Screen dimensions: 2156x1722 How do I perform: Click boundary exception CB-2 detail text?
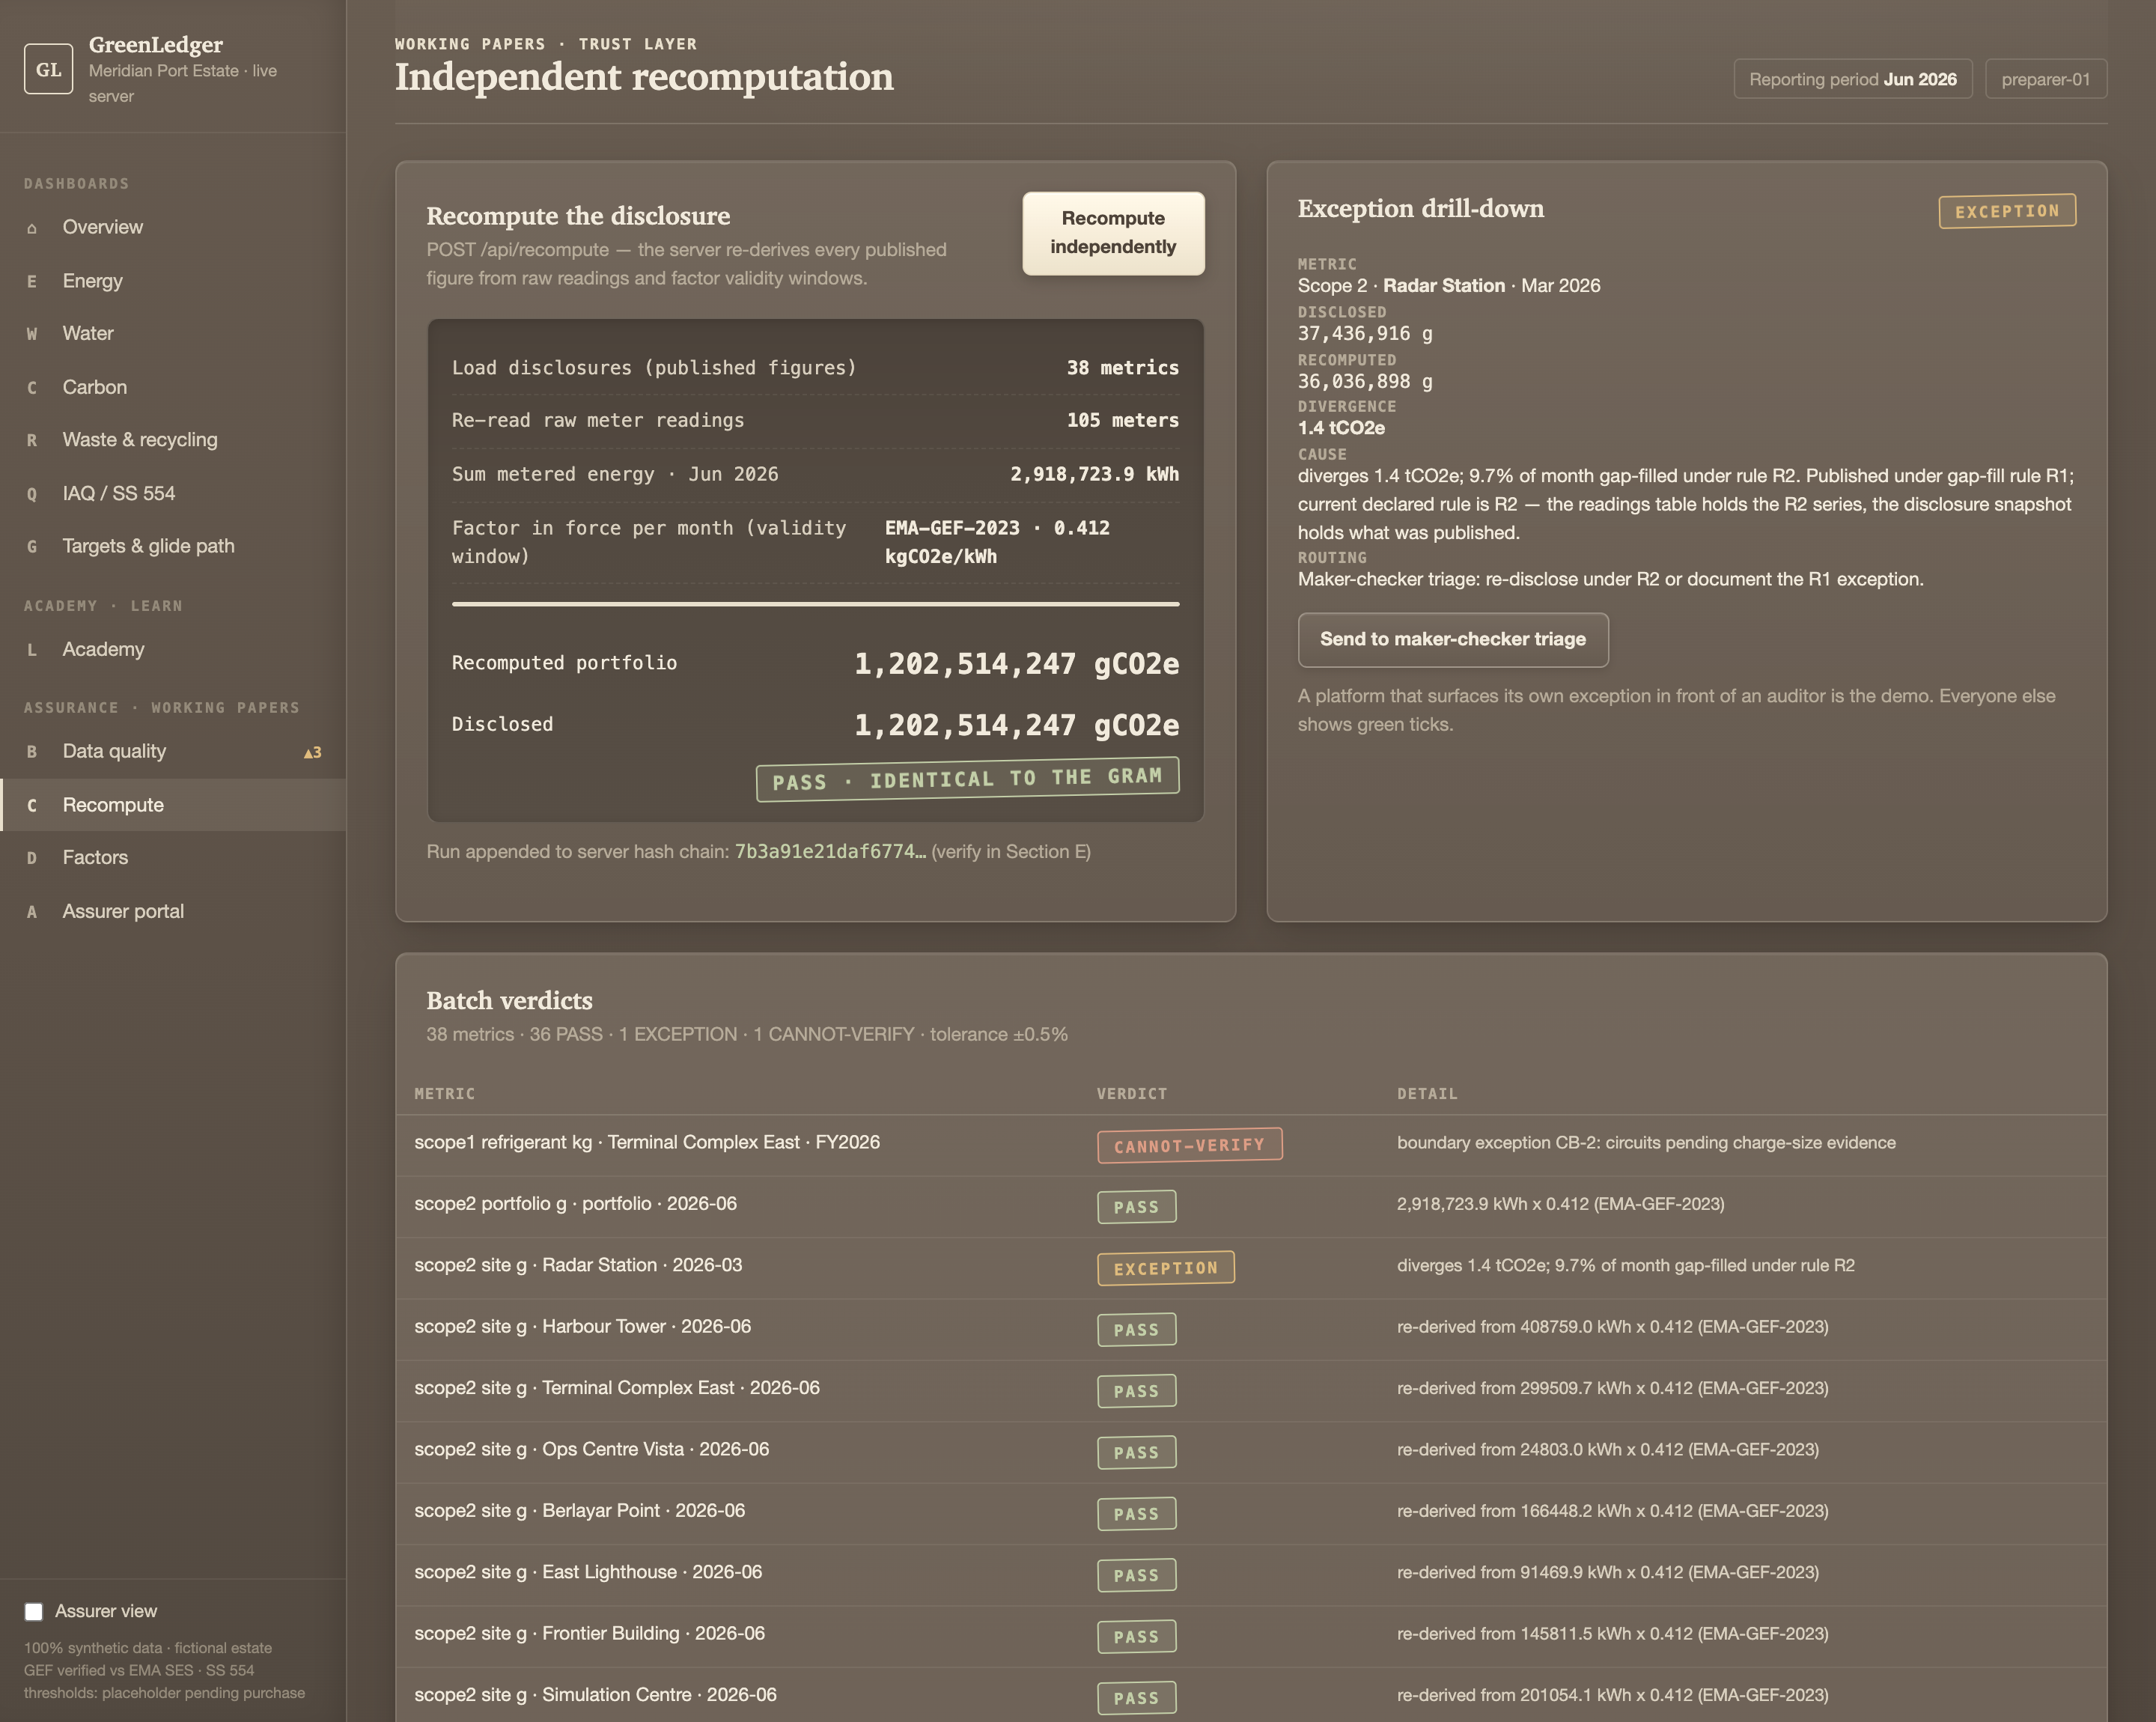point(1646,1142)
